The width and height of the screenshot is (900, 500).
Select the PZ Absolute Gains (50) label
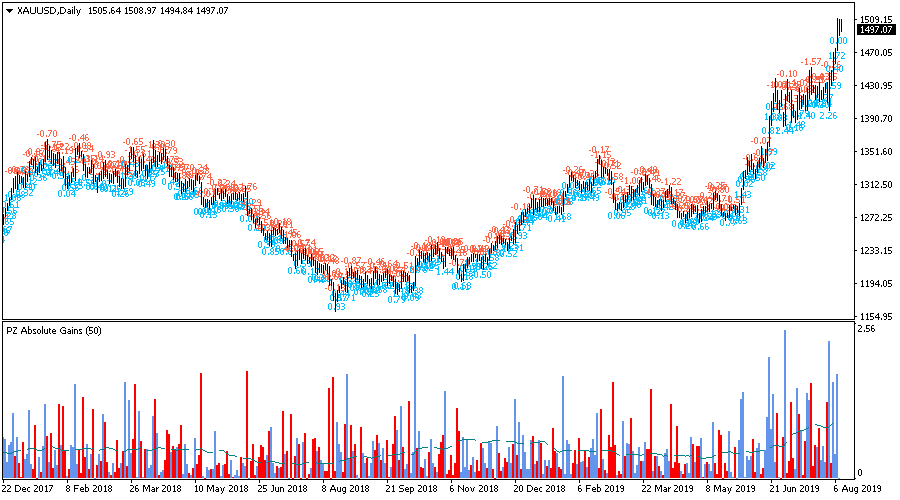53,331
